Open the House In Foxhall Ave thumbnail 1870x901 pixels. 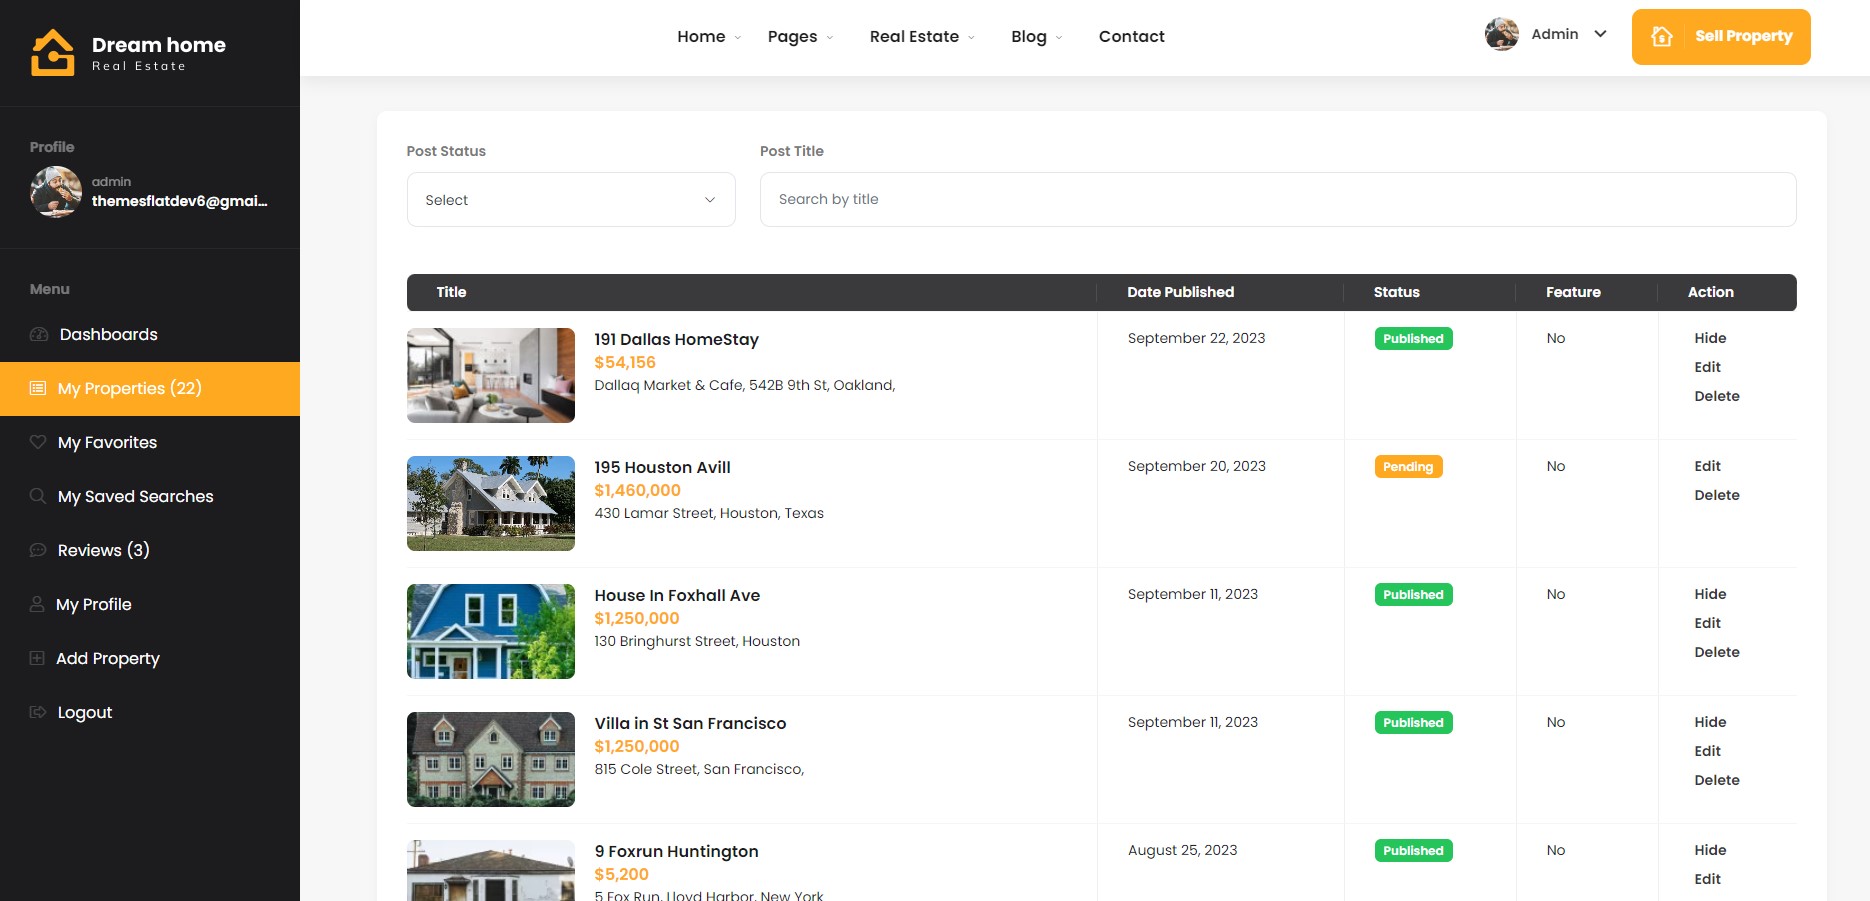(x=491, y=631)
